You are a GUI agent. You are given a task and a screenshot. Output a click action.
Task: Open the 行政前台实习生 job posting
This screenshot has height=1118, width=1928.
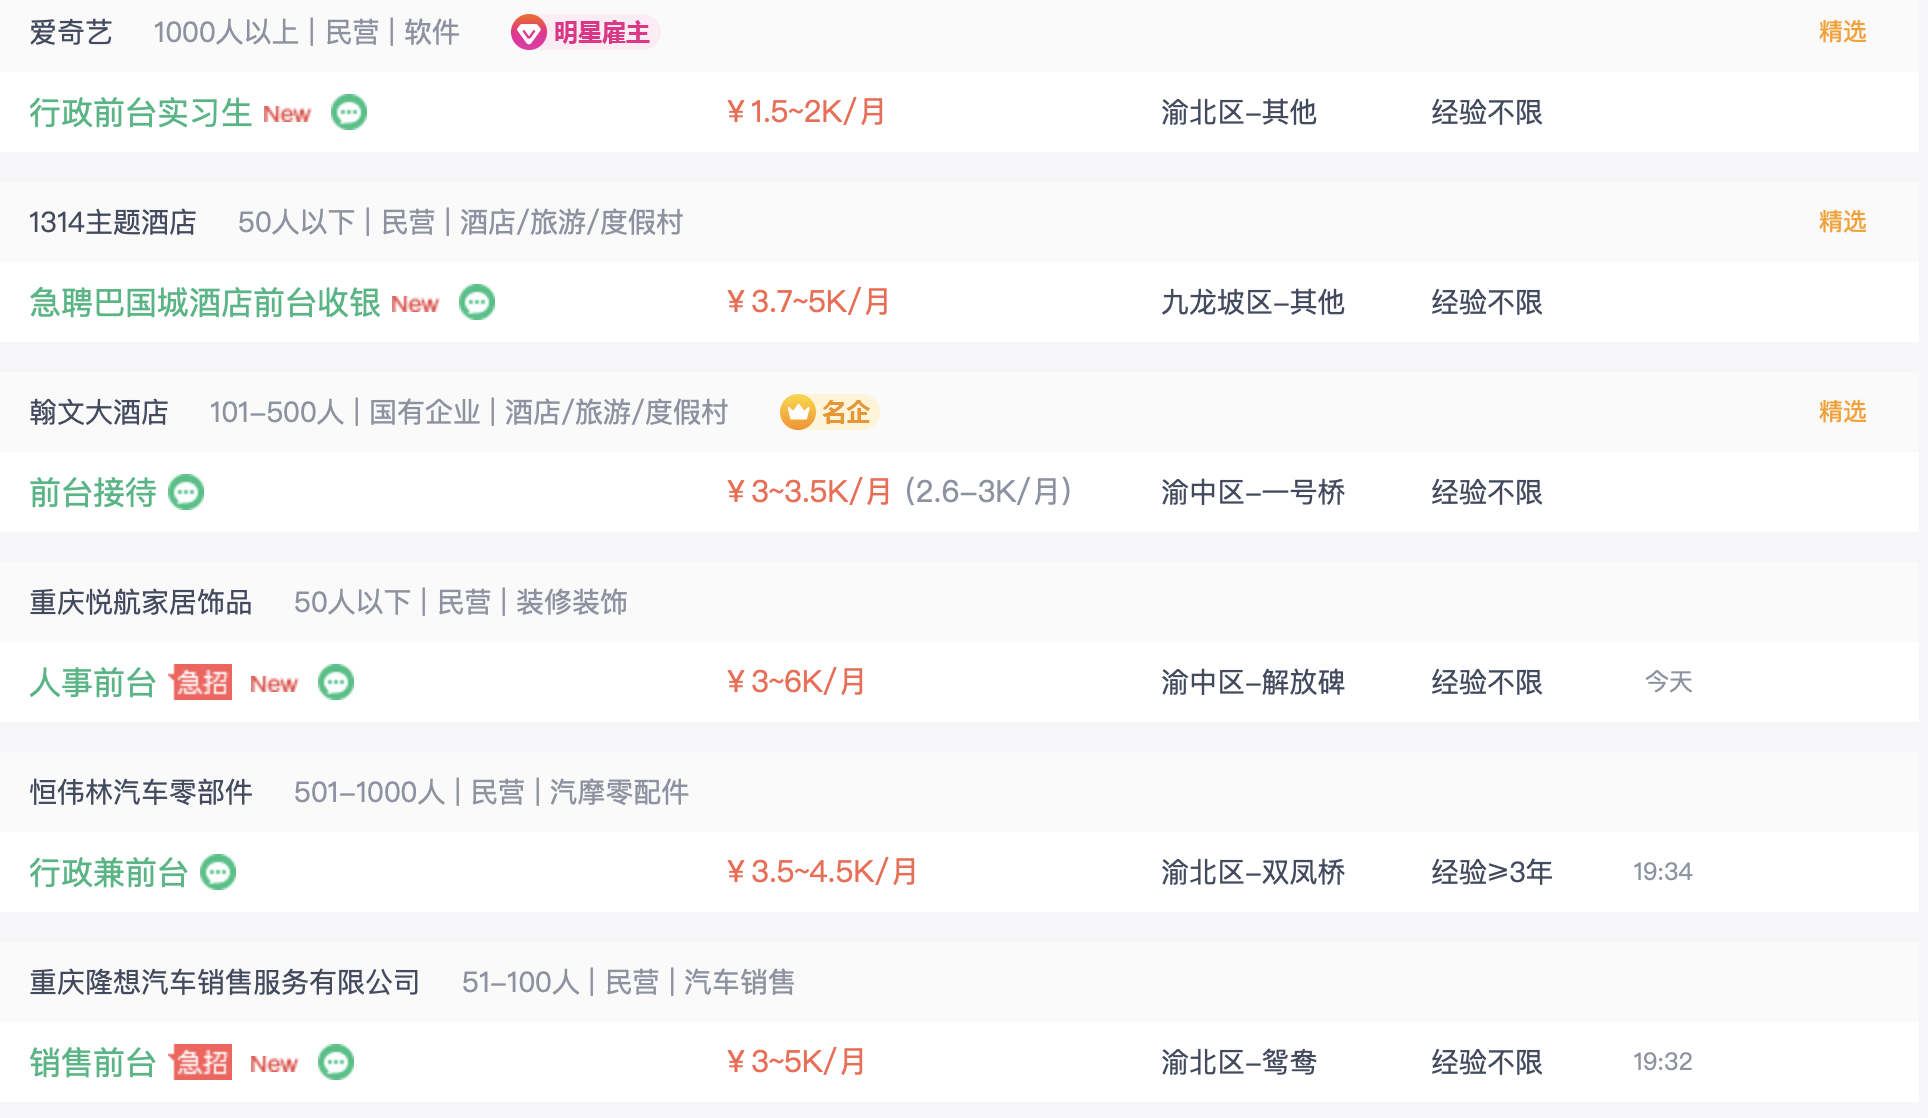pos(140,112)
